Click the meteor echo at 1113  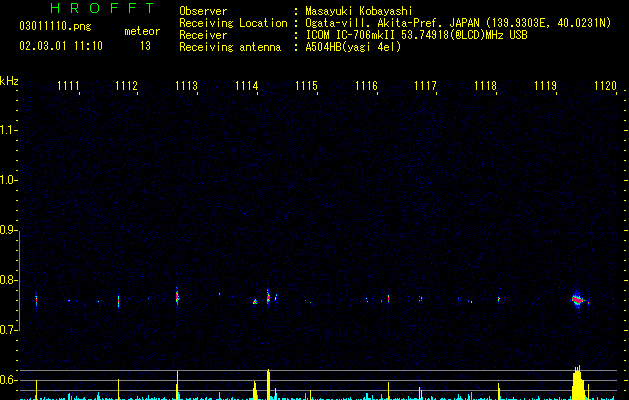[177, 297]
